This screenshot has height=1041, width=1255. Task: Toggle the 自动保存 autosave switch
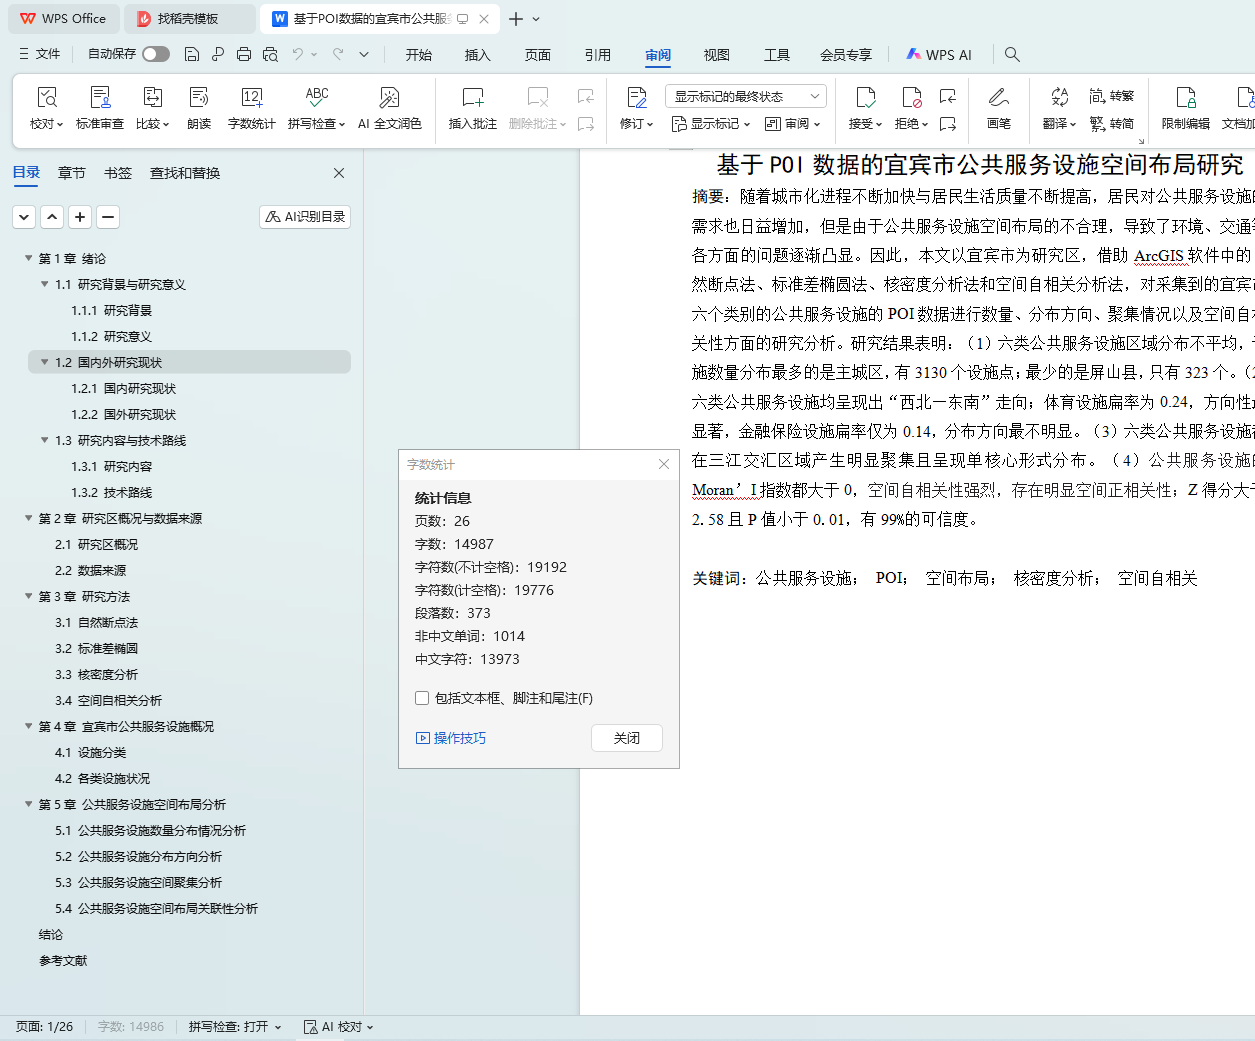click(155, 54)
